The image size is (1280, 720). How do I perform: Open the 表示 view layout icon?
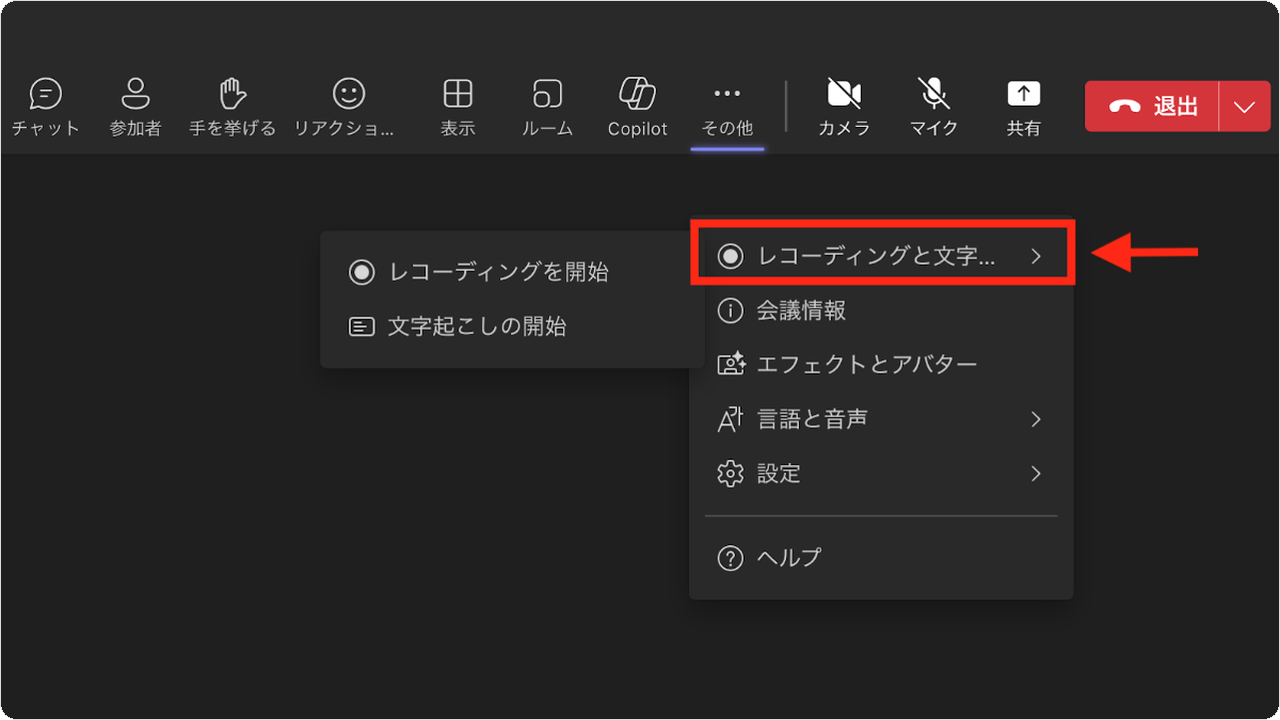(x=458, y=94)
